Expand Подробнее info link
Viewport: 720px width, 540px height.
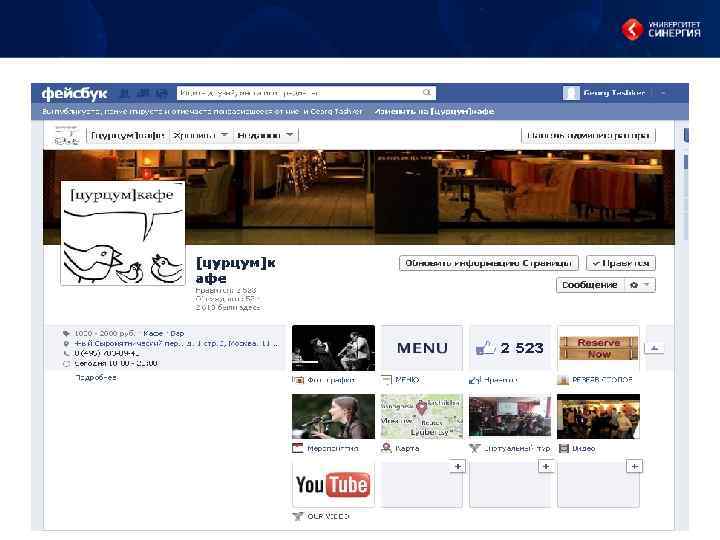tap(96, 378)
